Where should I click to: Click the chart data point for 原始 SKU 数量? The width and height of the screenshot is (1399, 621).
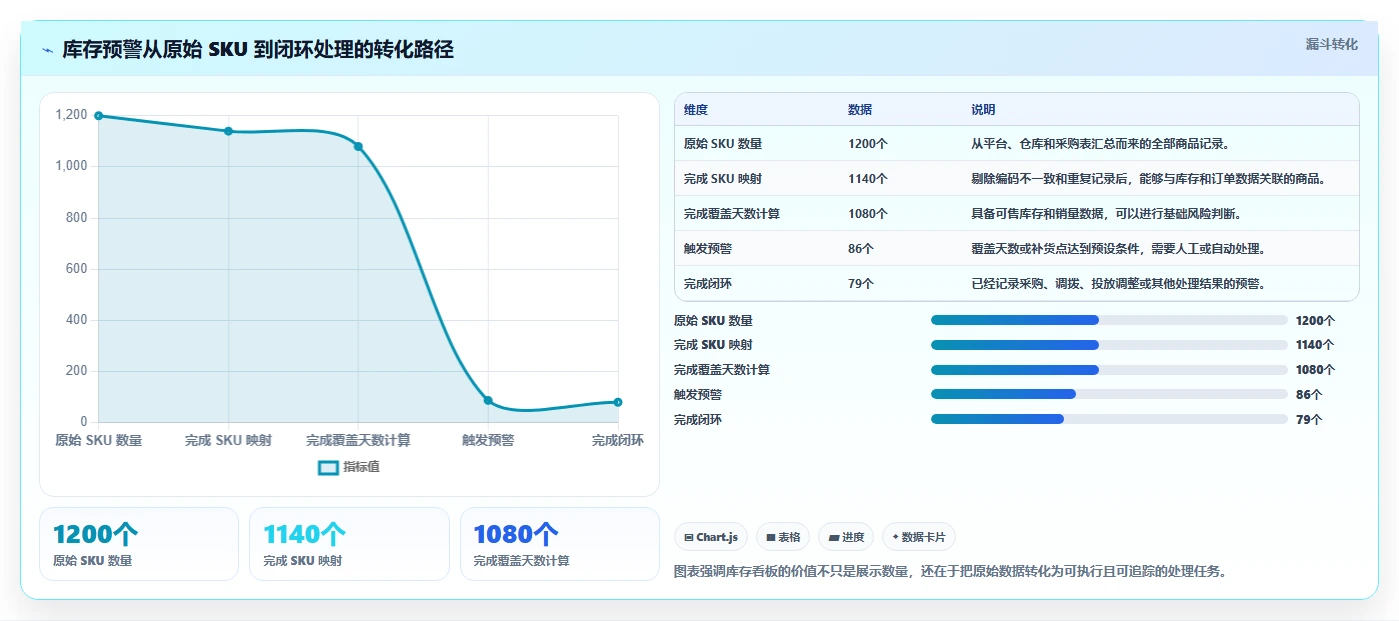point(98,116)
